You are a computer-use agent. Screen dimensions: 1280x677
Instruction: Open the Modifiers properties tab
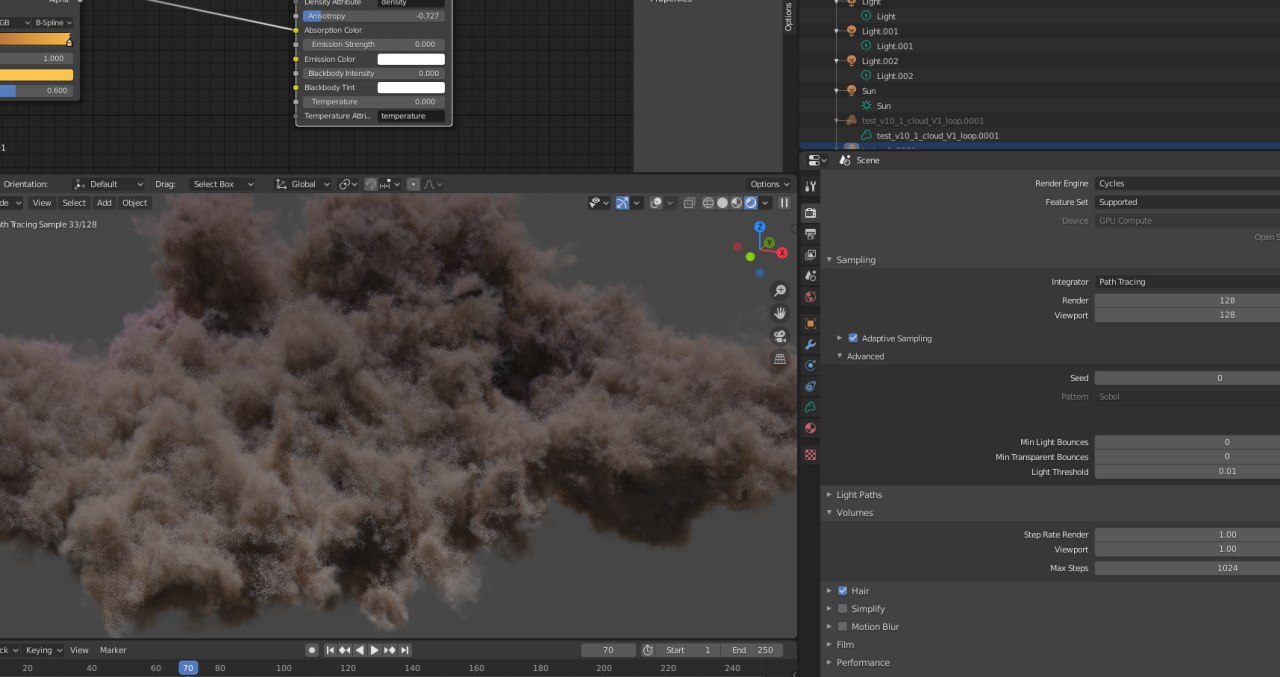coord(810,344)
